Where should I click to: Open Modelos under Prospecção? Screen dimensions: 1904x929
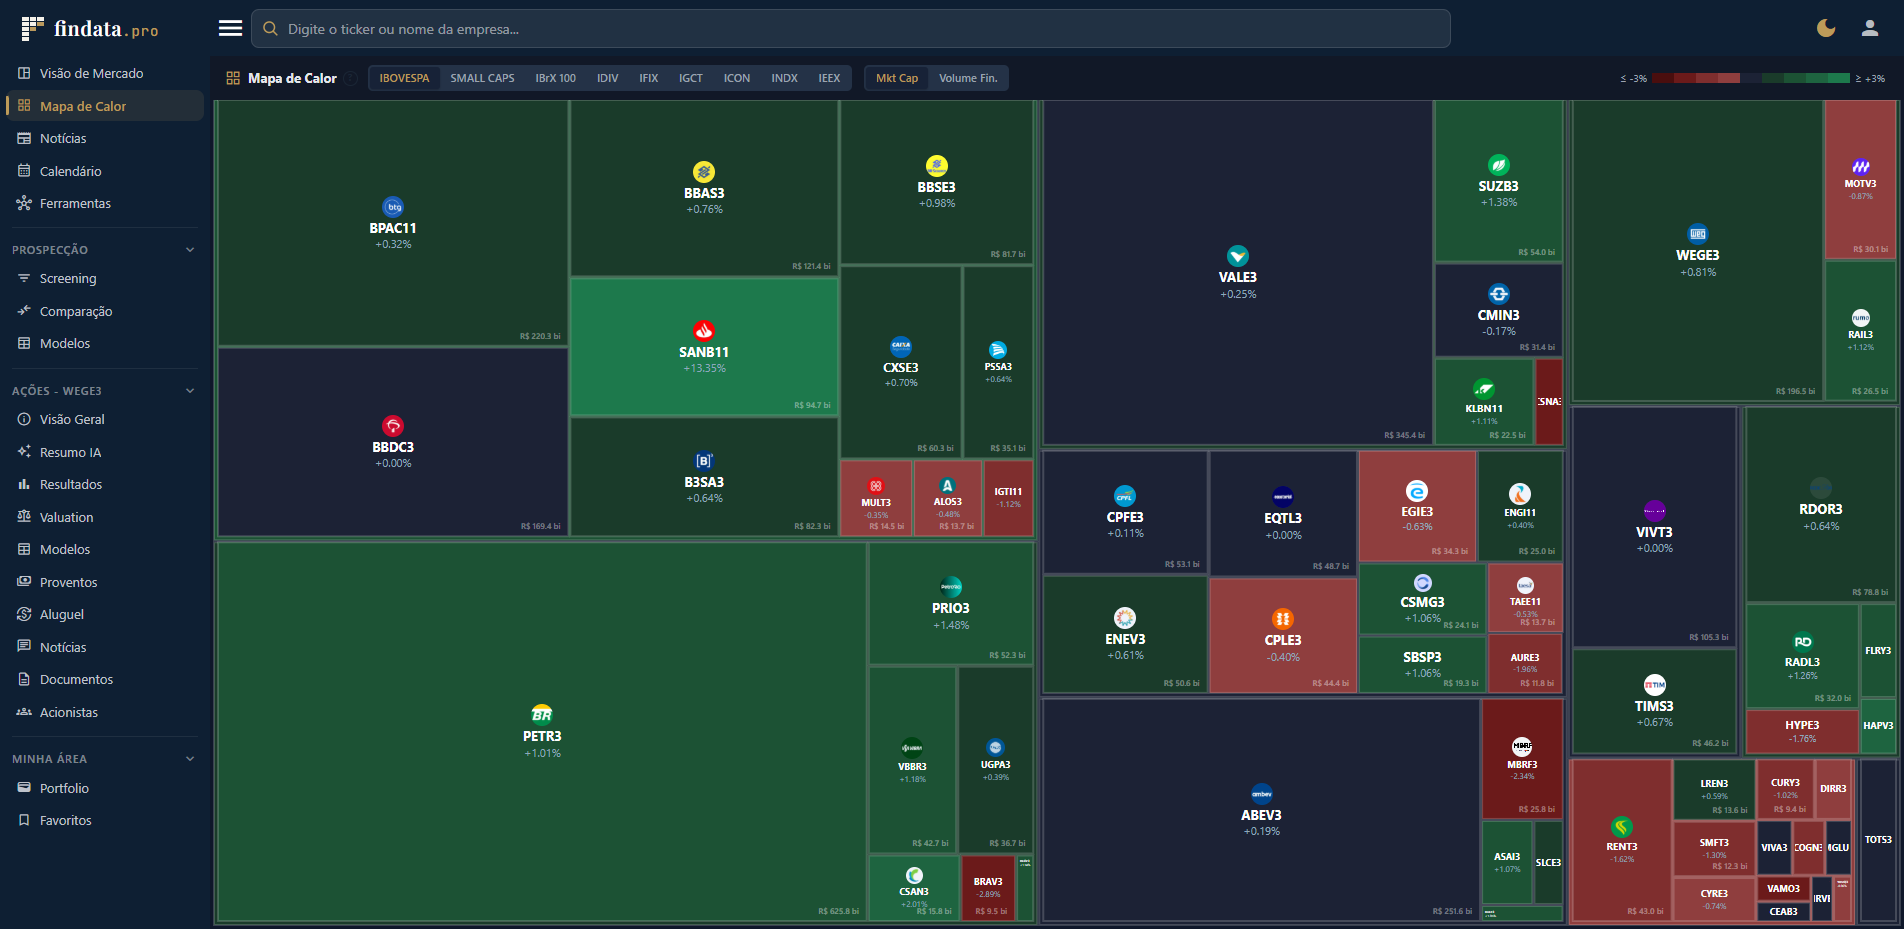pyautogui.click(x=104, y=343)
